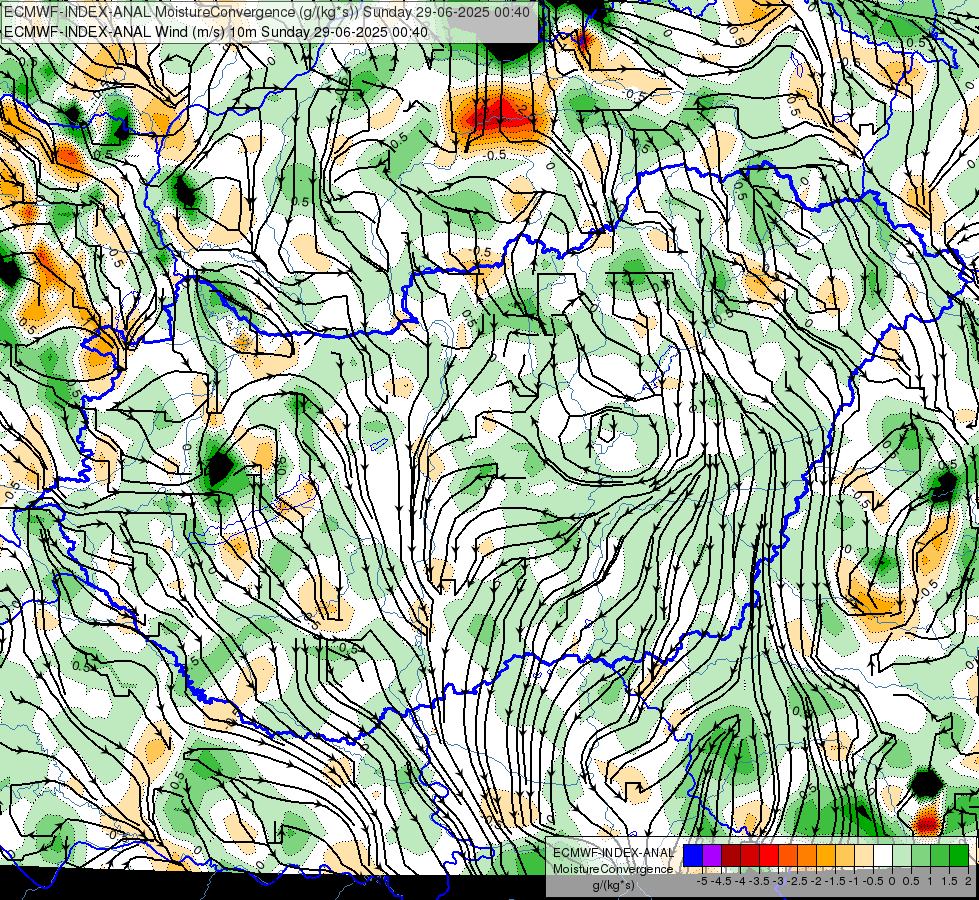979x900 pixels.
Task: Click the -3.5 legend scale value
Action: coord(759,881)
